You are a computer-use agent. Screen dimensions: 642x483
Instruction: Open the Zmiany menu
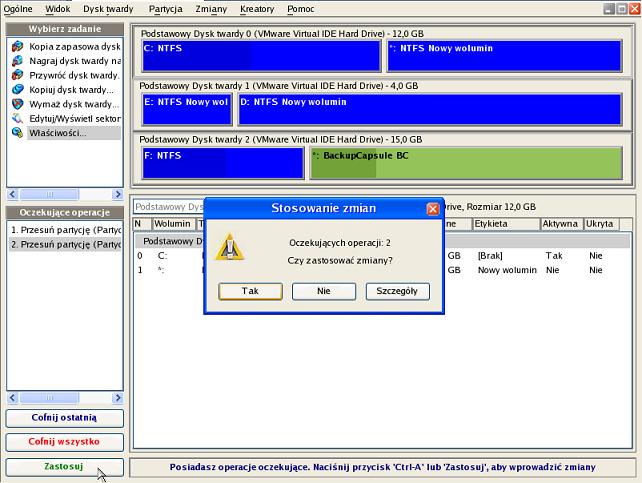(x=211, y=9)
